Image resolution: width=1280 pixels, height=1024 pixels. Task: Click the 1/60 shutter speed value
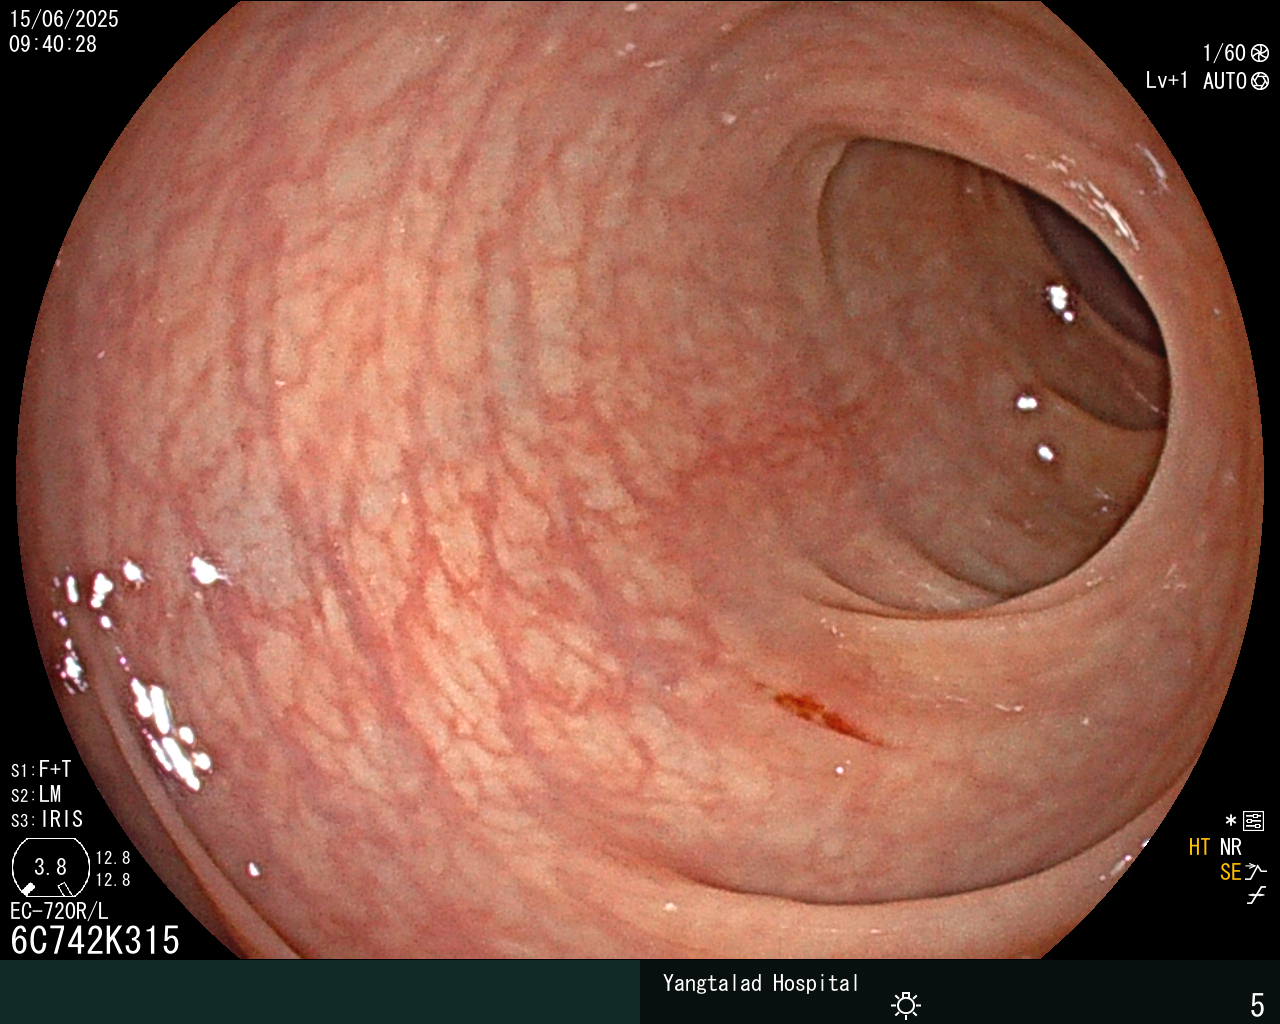pos(1224,54)
